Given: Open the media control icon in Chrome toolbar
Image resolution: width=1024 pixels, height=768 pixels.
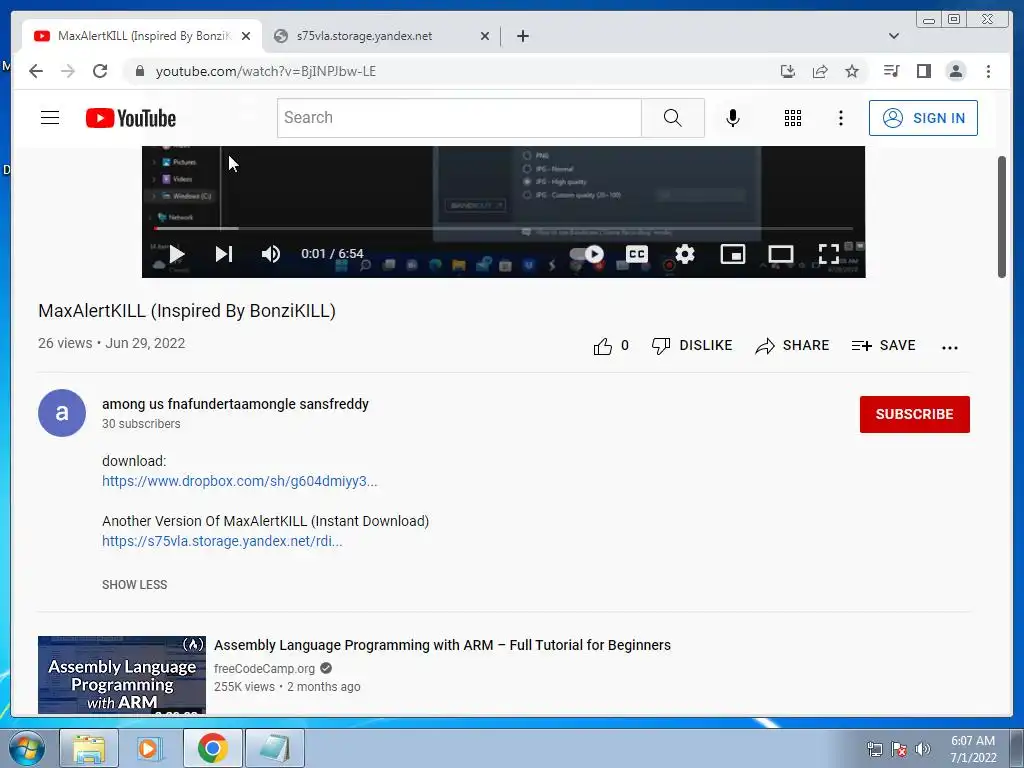Looking at the screenshot, I should (x=891, y=71).
